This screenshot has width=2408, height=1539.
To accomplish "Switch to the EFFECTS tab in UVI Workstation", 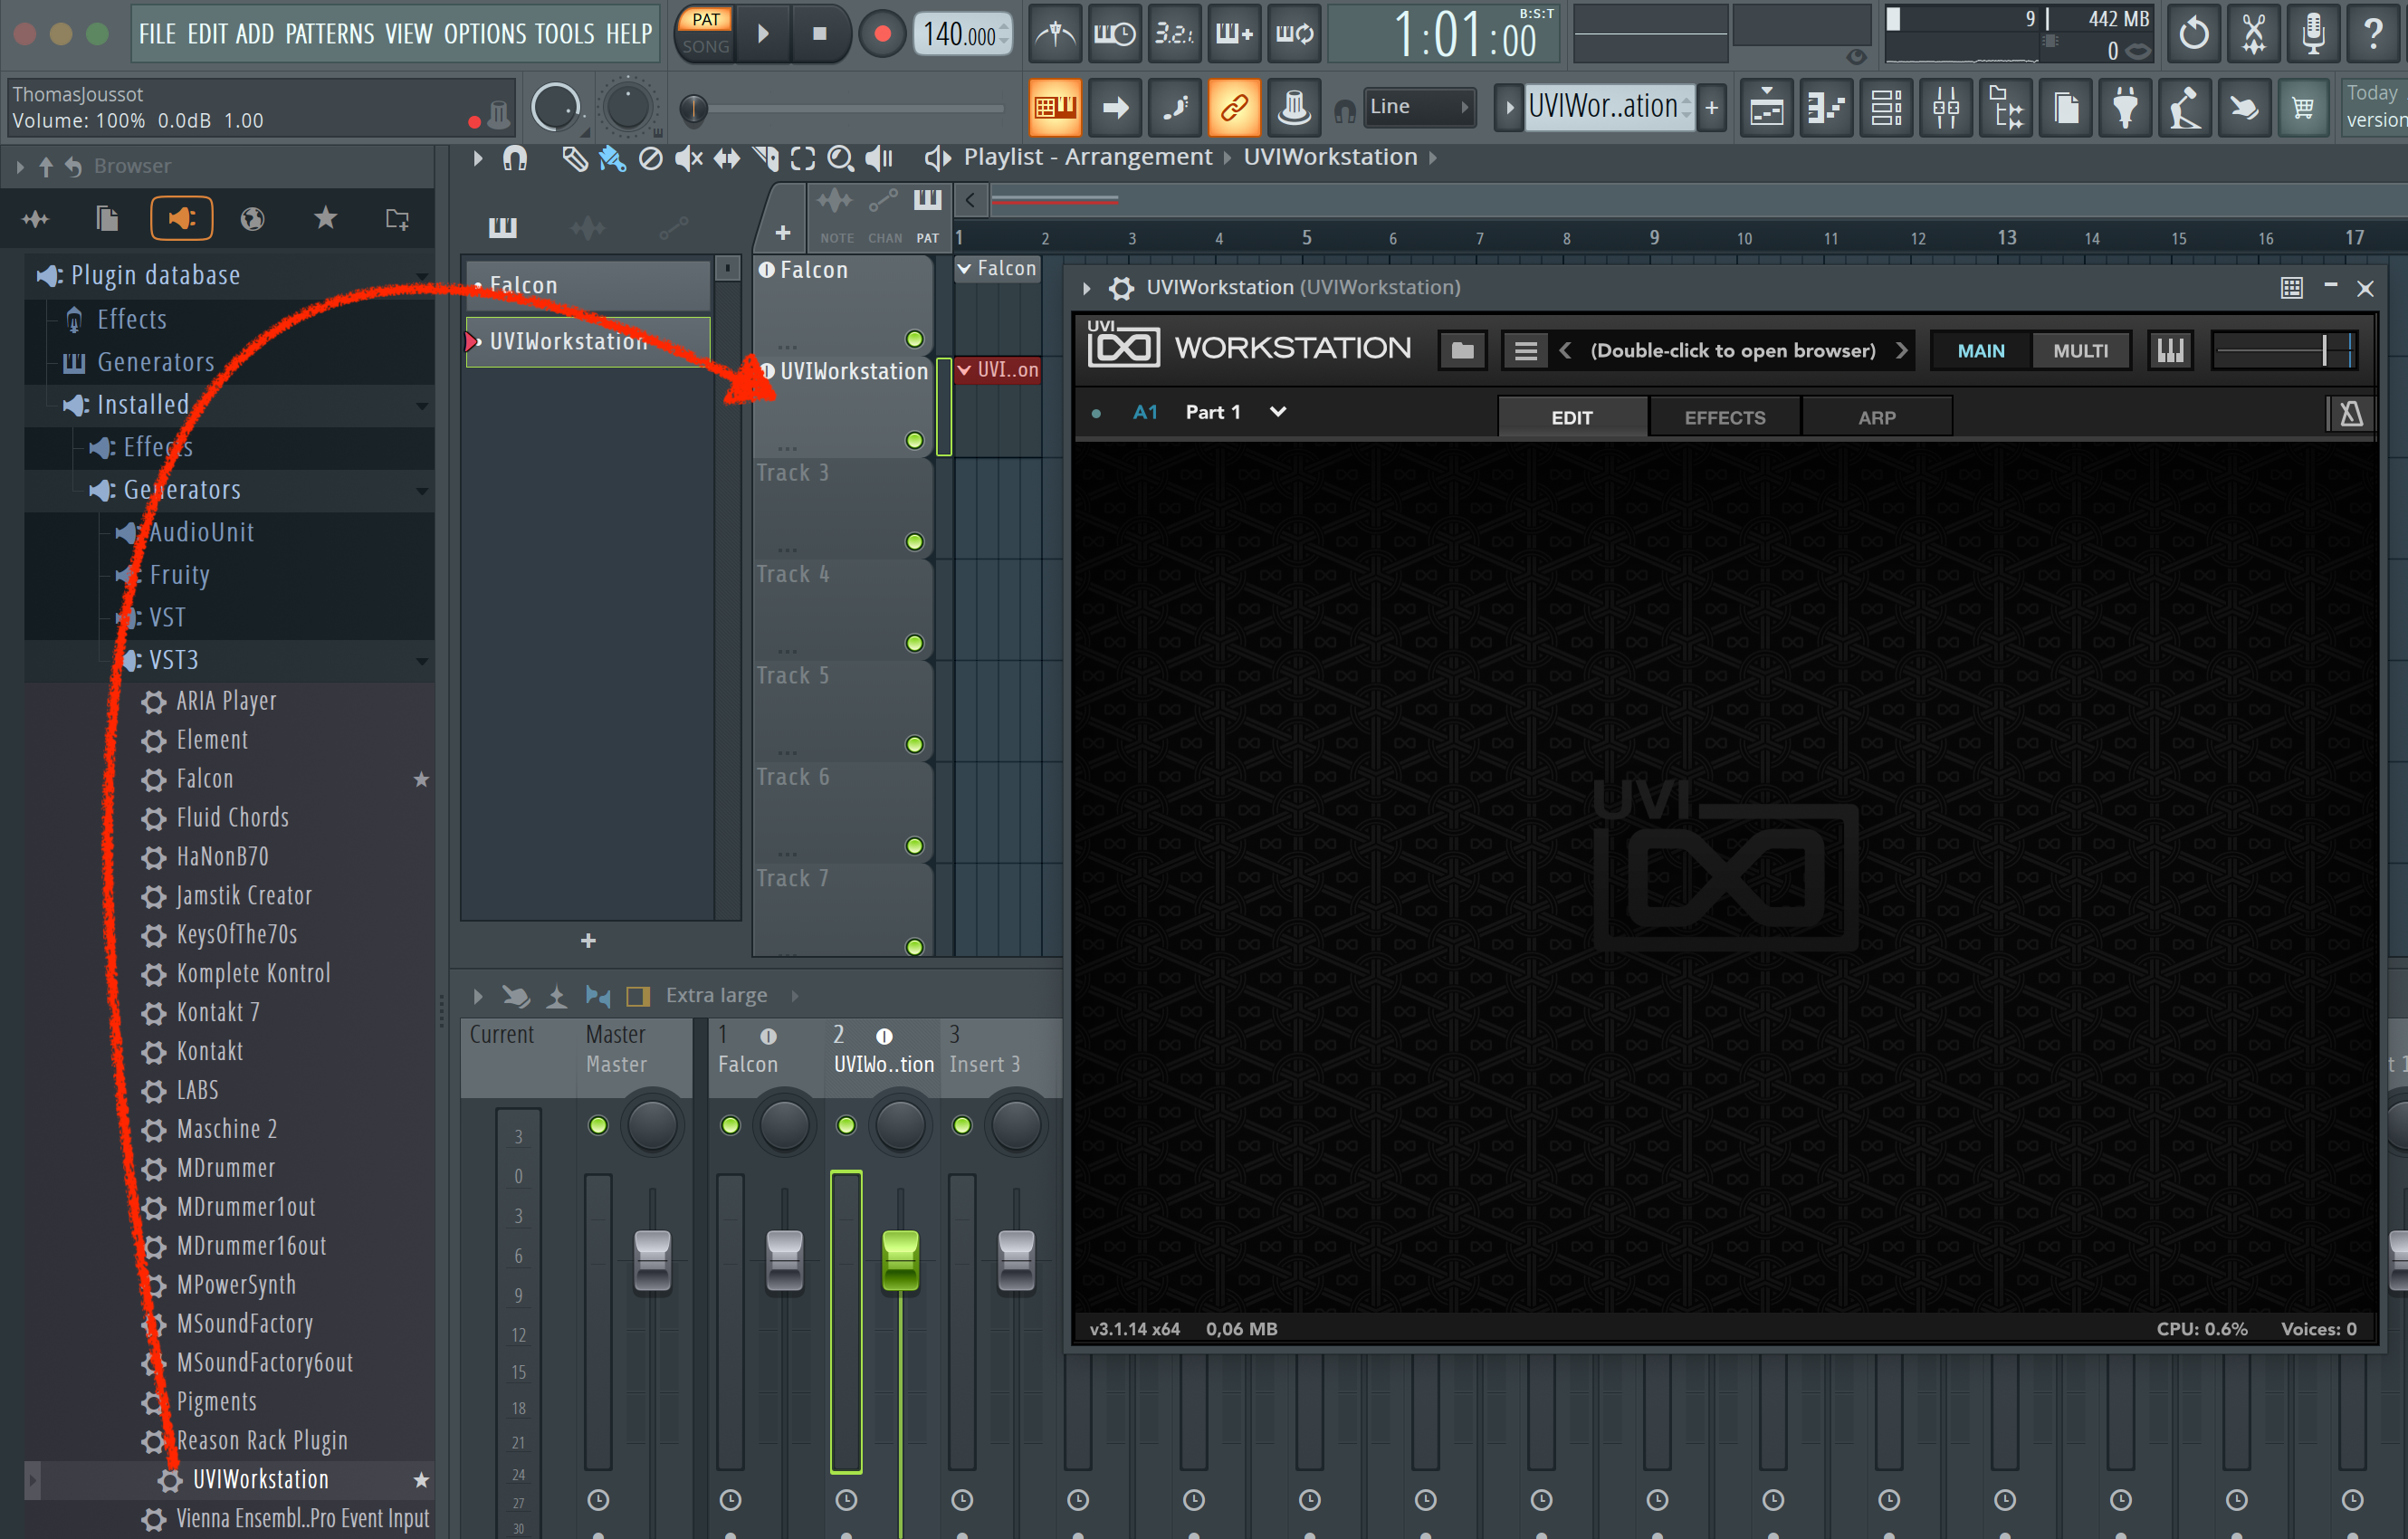I will point(1724,418).
